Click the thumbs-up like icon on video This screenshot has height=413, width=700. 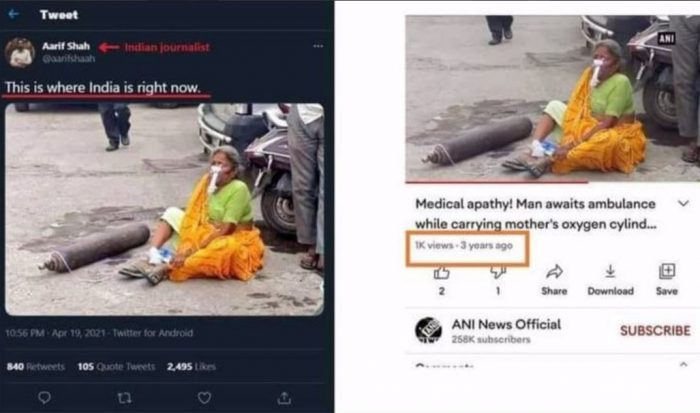[442, 272]
